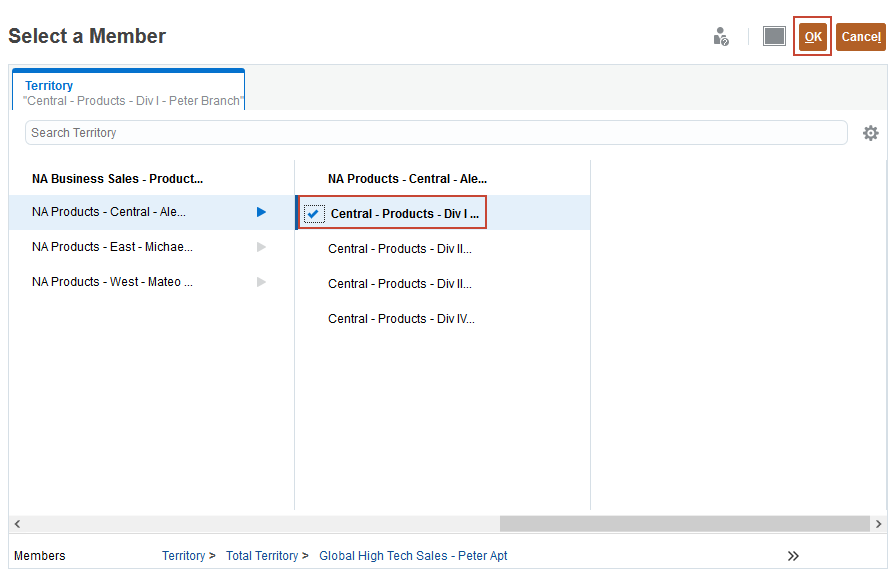Click the gray square view icon
This screenshot has width=894, height=574.
tap(774, 37)
